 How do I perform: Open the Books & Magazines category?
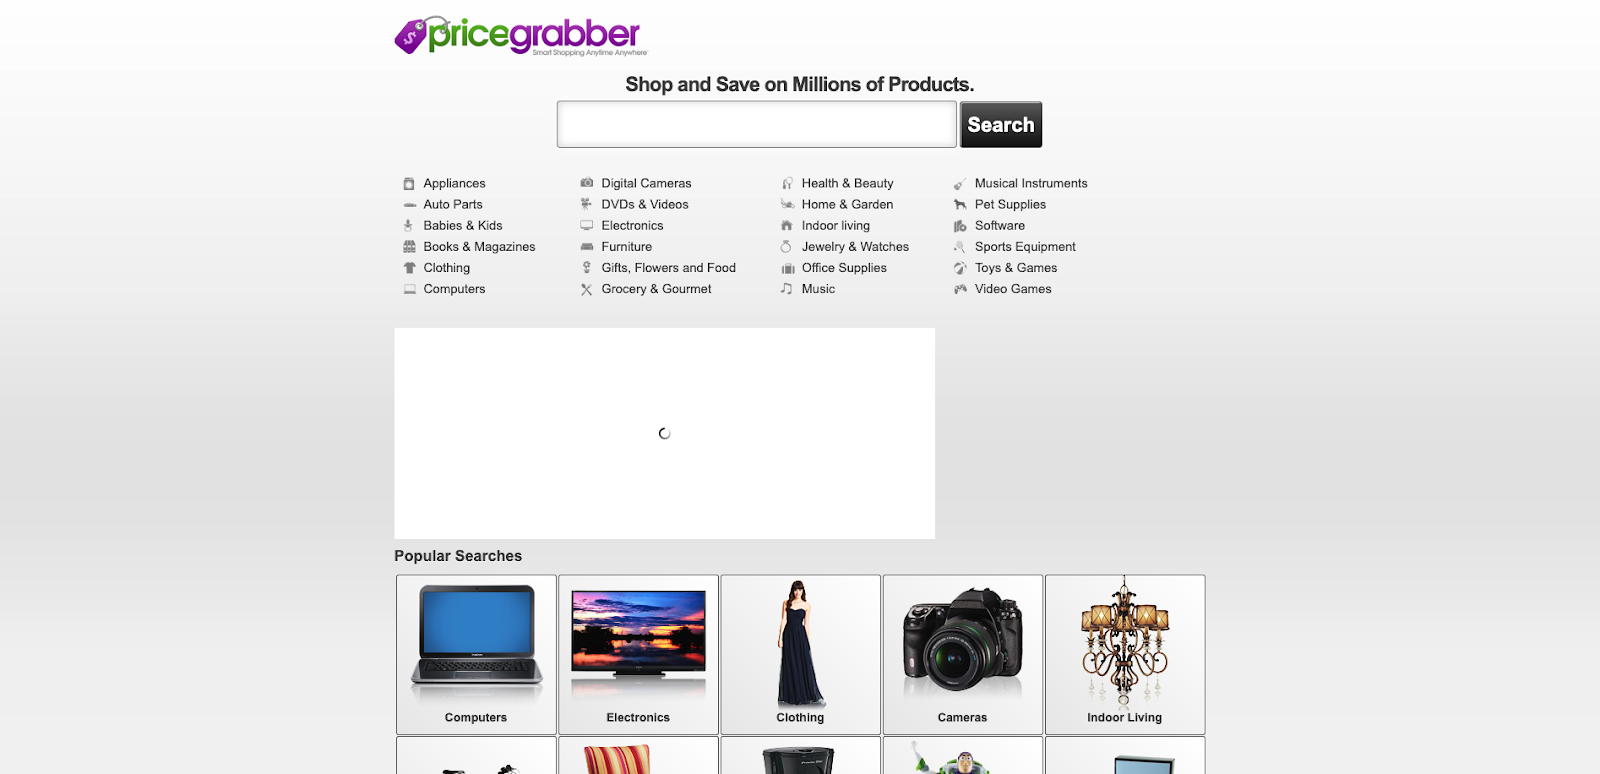[x=479, y=247]
